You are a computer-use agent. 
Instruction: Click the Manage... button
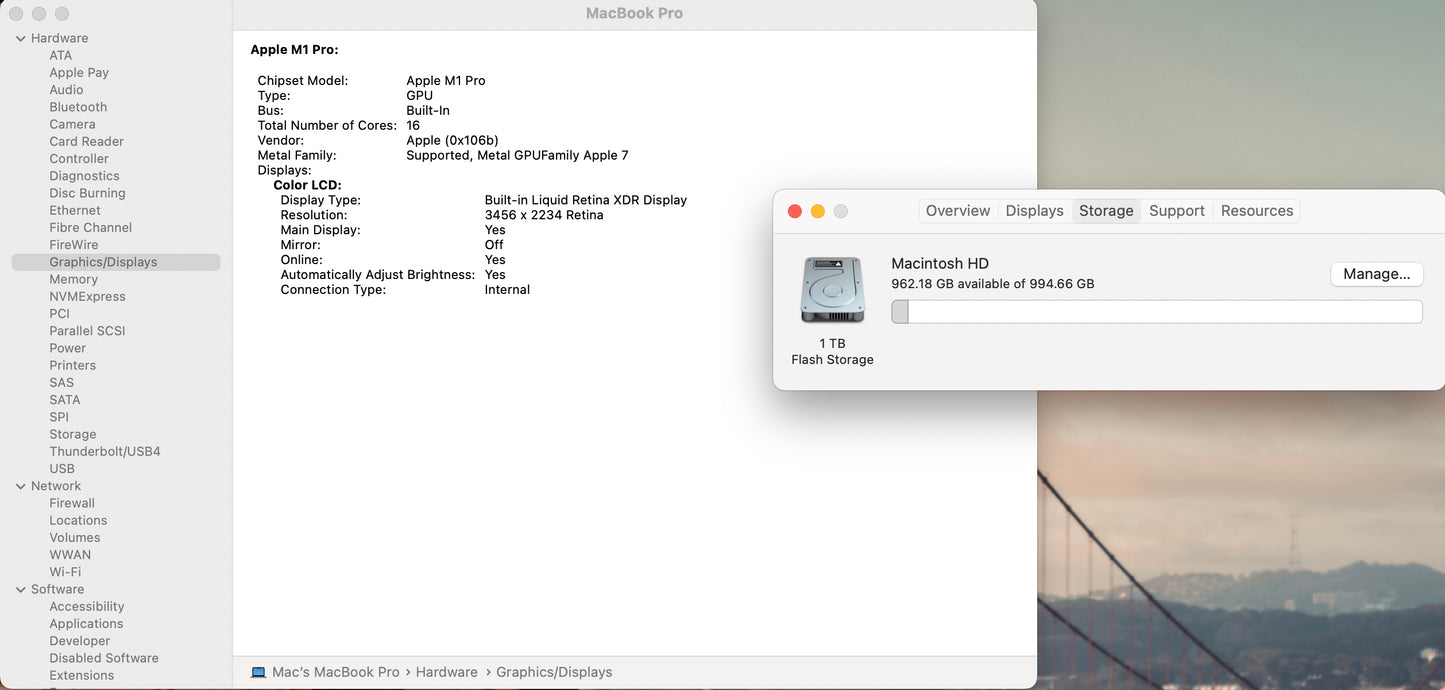pyautogui.click(x=1376, y=274)
